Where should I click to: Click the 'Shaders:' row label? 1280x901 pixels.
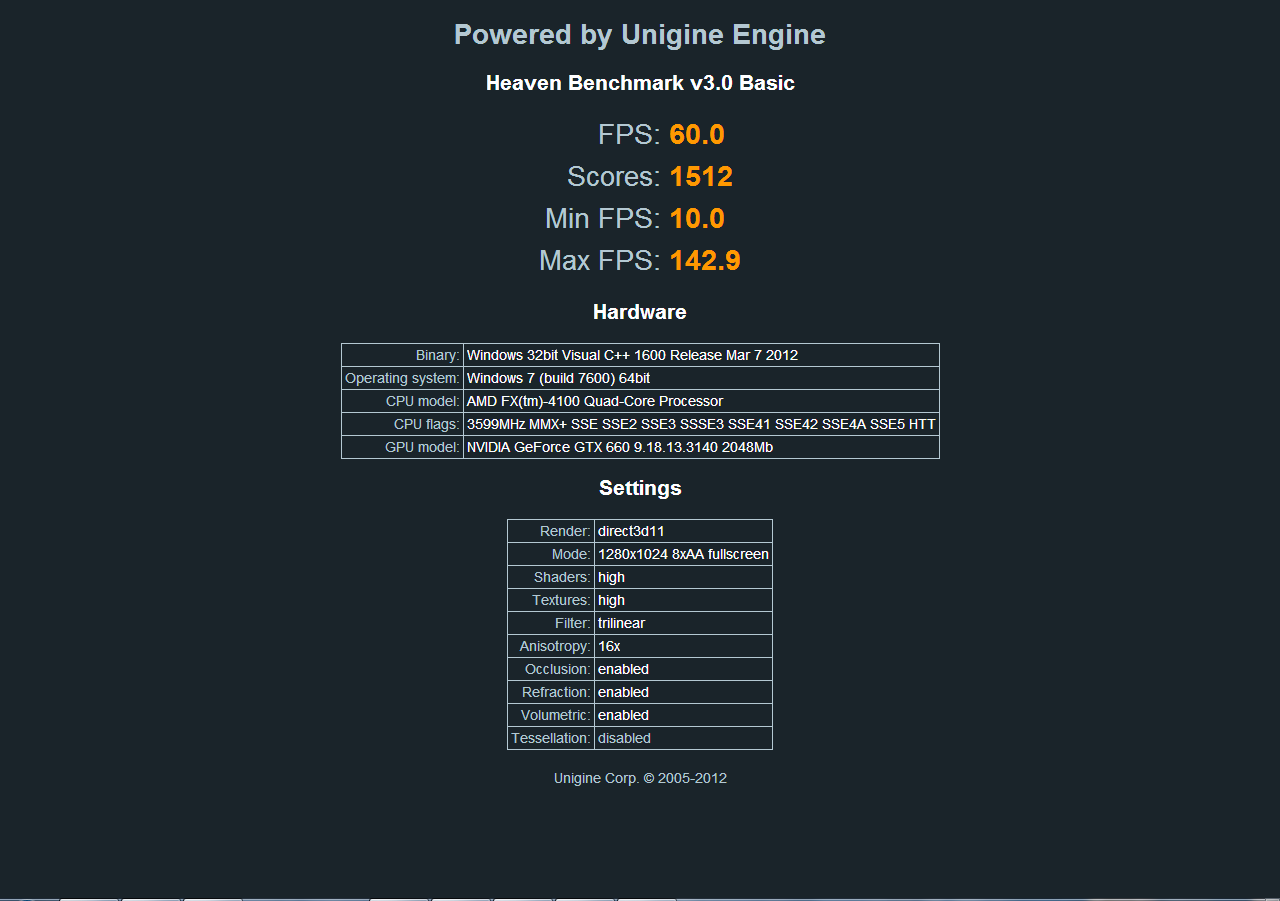(563, 577)
